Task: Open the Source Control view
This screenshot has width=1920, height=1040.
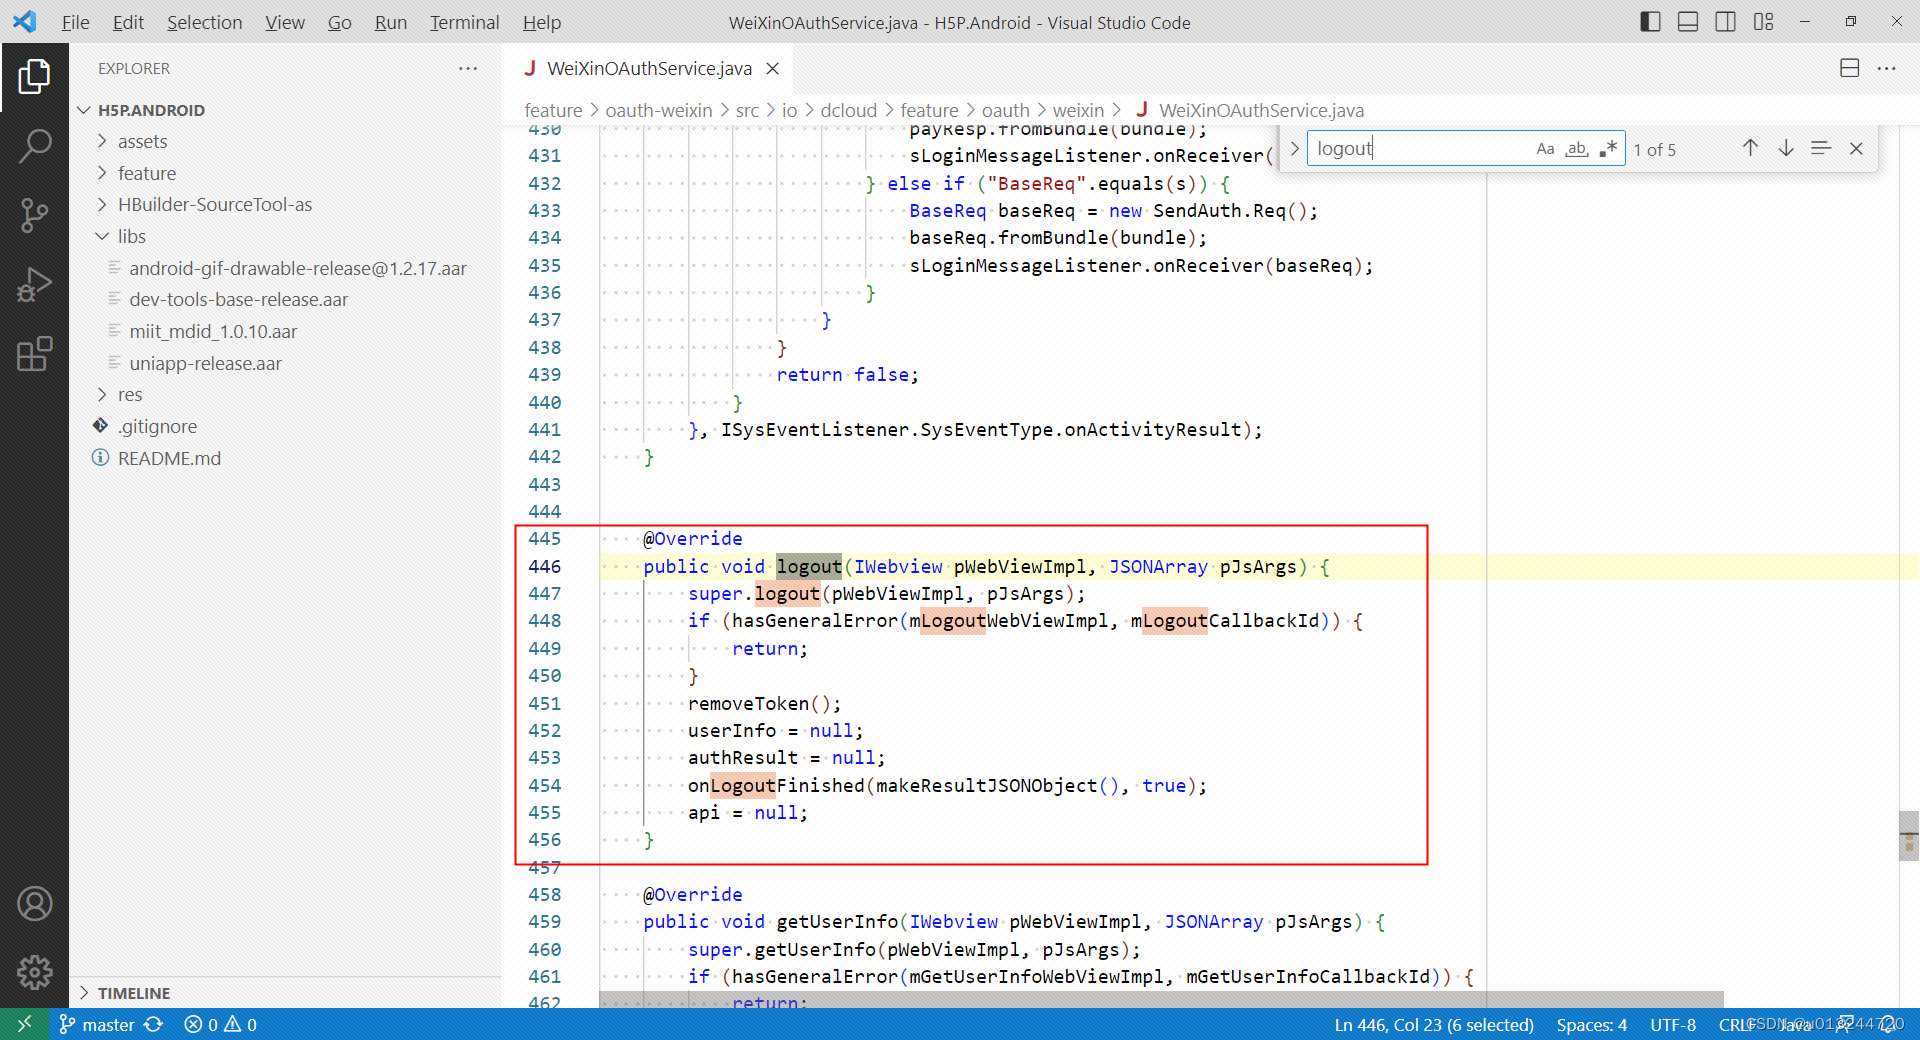Action: coord(34,215)
